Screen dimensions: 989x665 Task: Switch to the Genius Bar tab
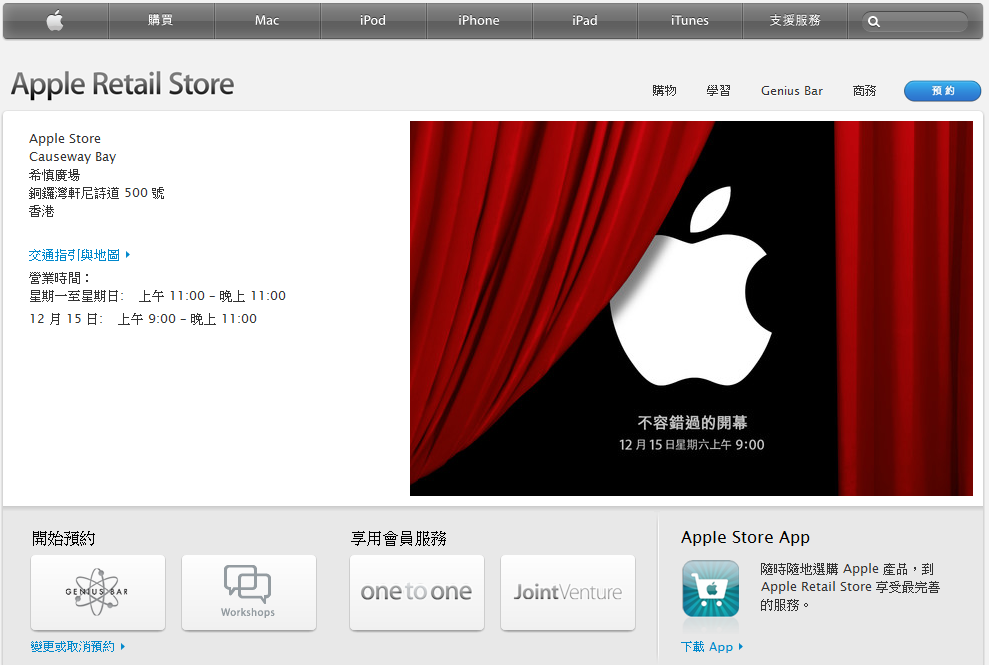[x=791, y=91]
